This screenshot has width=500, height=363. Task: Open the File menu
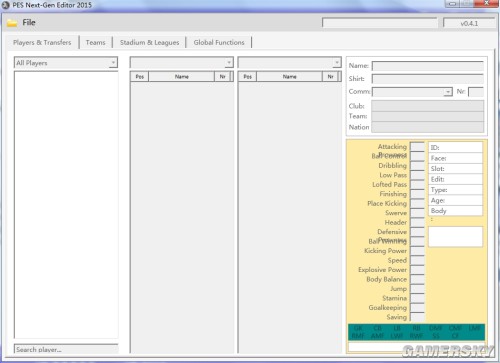coord(29,23)
